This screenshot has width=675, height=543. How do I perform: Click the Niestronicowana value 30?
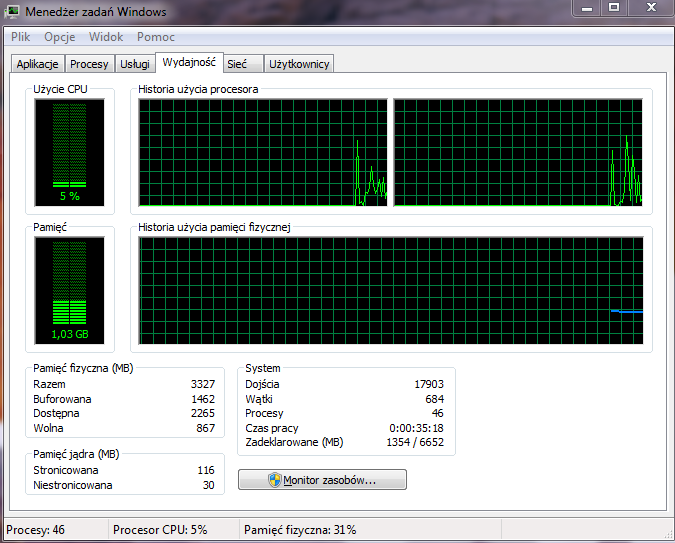(x=209, y=485)
